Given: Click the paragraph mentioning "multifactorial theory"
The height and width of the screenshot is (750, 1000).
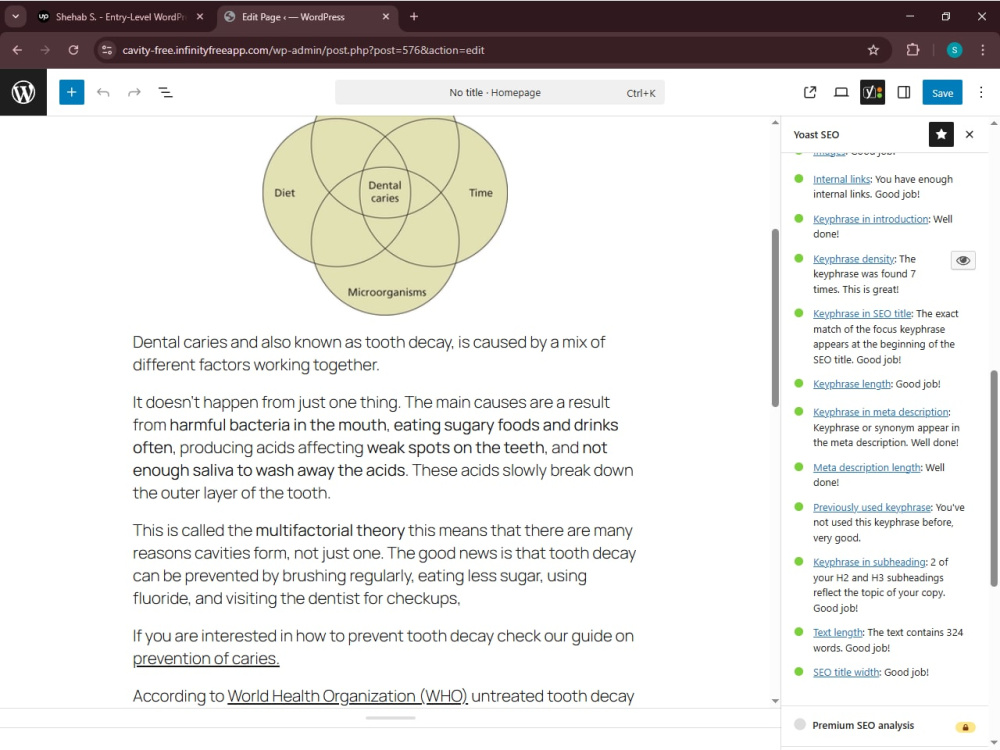Looking at the screenshot, I should coord(383,564).
